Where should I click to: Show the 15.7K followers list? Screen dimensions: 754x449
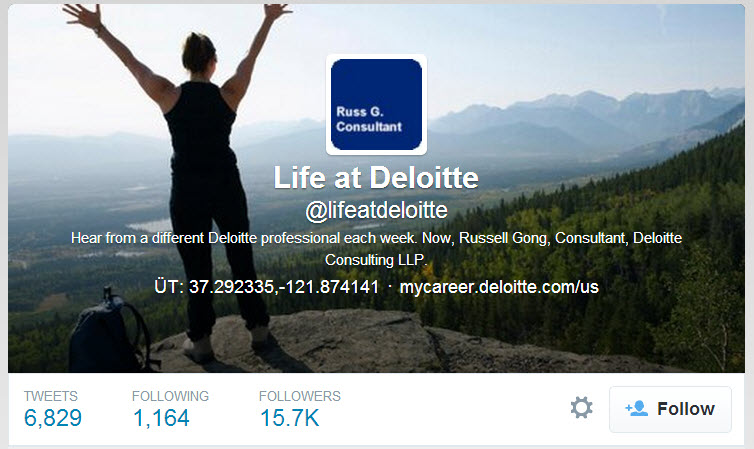289,418
